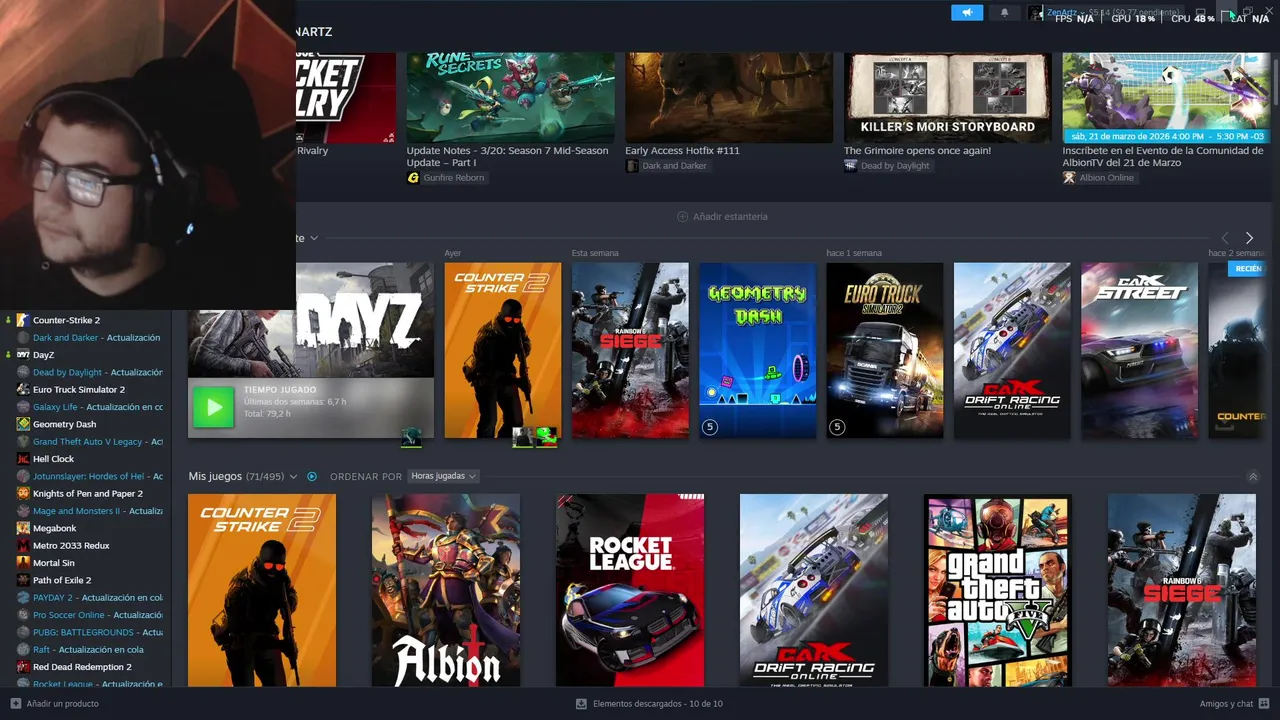Click the green frog friend avatar under Counter-Strike 2

(546, 437)
